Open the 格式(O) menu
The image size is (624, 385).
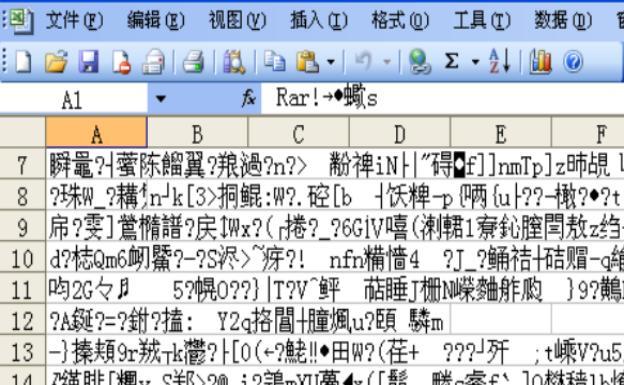point(400,20)
